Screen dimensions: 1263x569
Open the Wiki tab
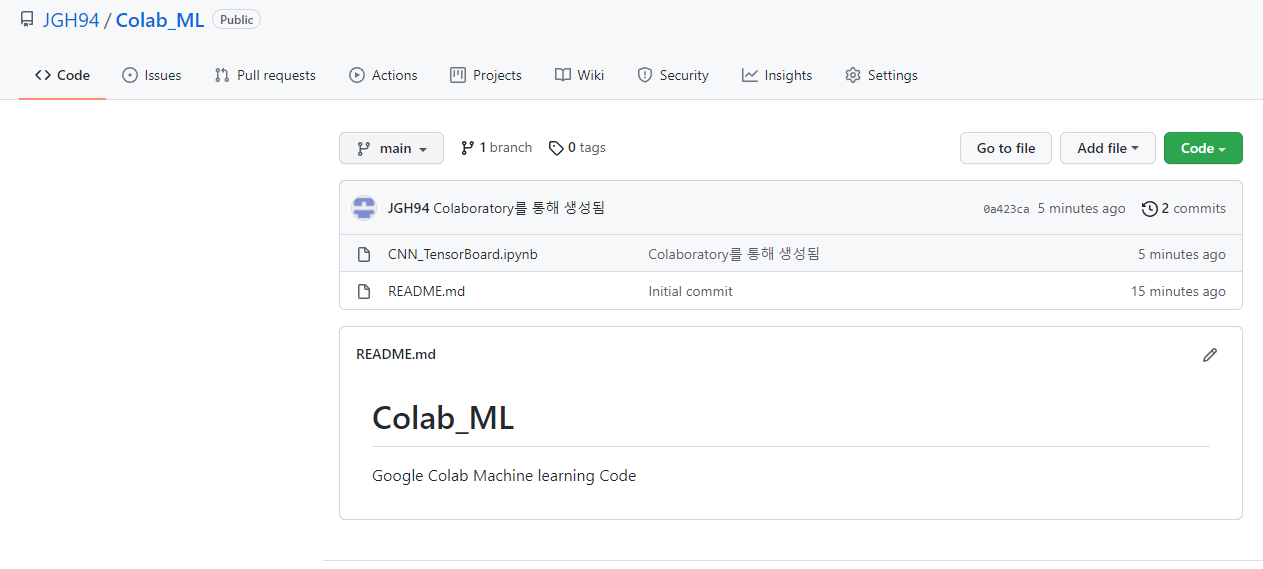click(580, 75)
